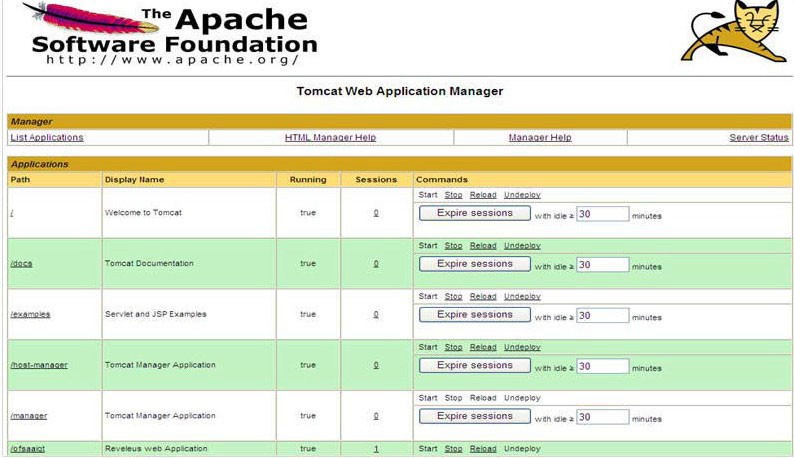Select the 'Tomcat Documentation' display name
Viewport: 794px width, 458px height.
pos(149,263)
